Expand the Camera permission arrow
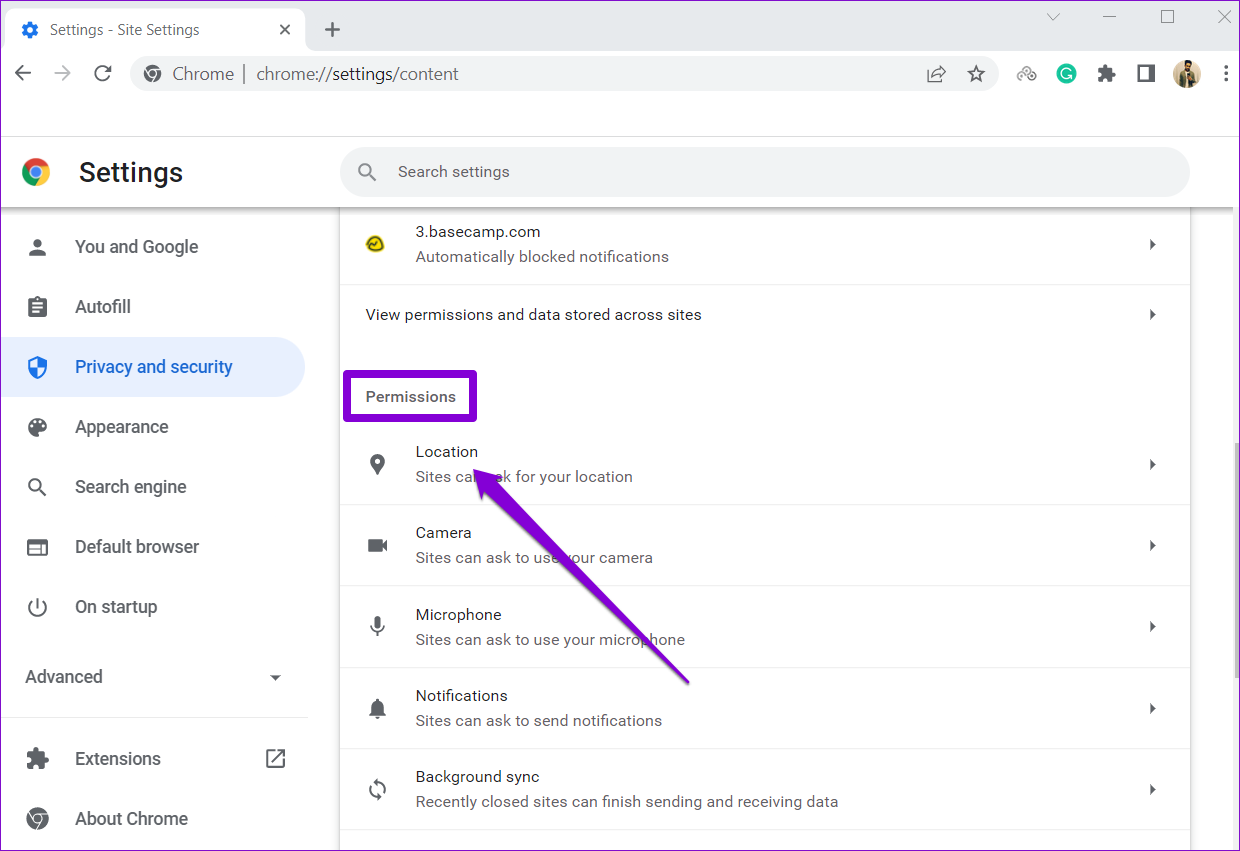 pos(1152,546)
